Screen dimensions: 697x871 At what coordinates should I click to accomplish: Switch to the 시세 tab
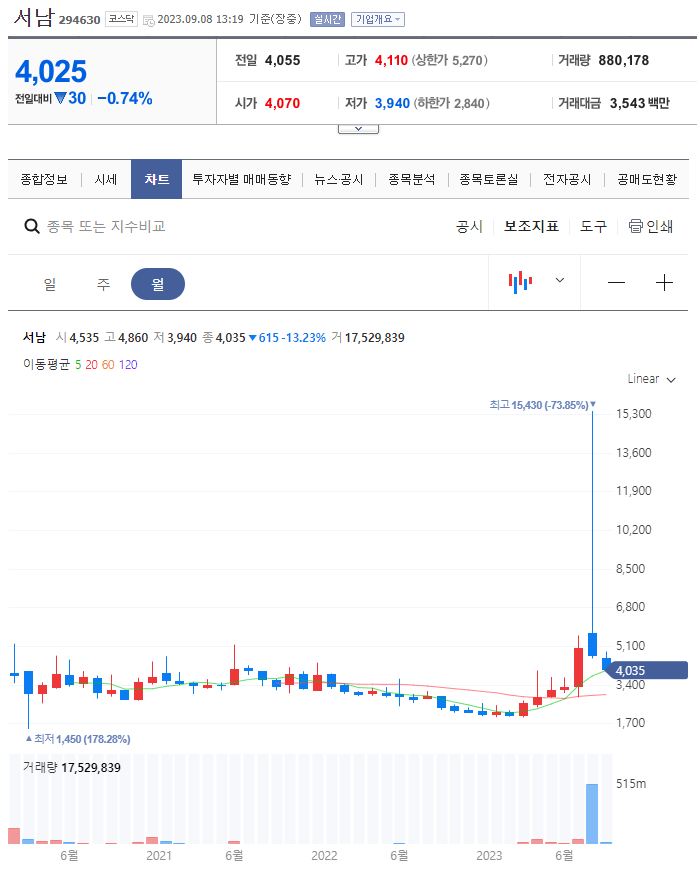click(x=104, y=180)
